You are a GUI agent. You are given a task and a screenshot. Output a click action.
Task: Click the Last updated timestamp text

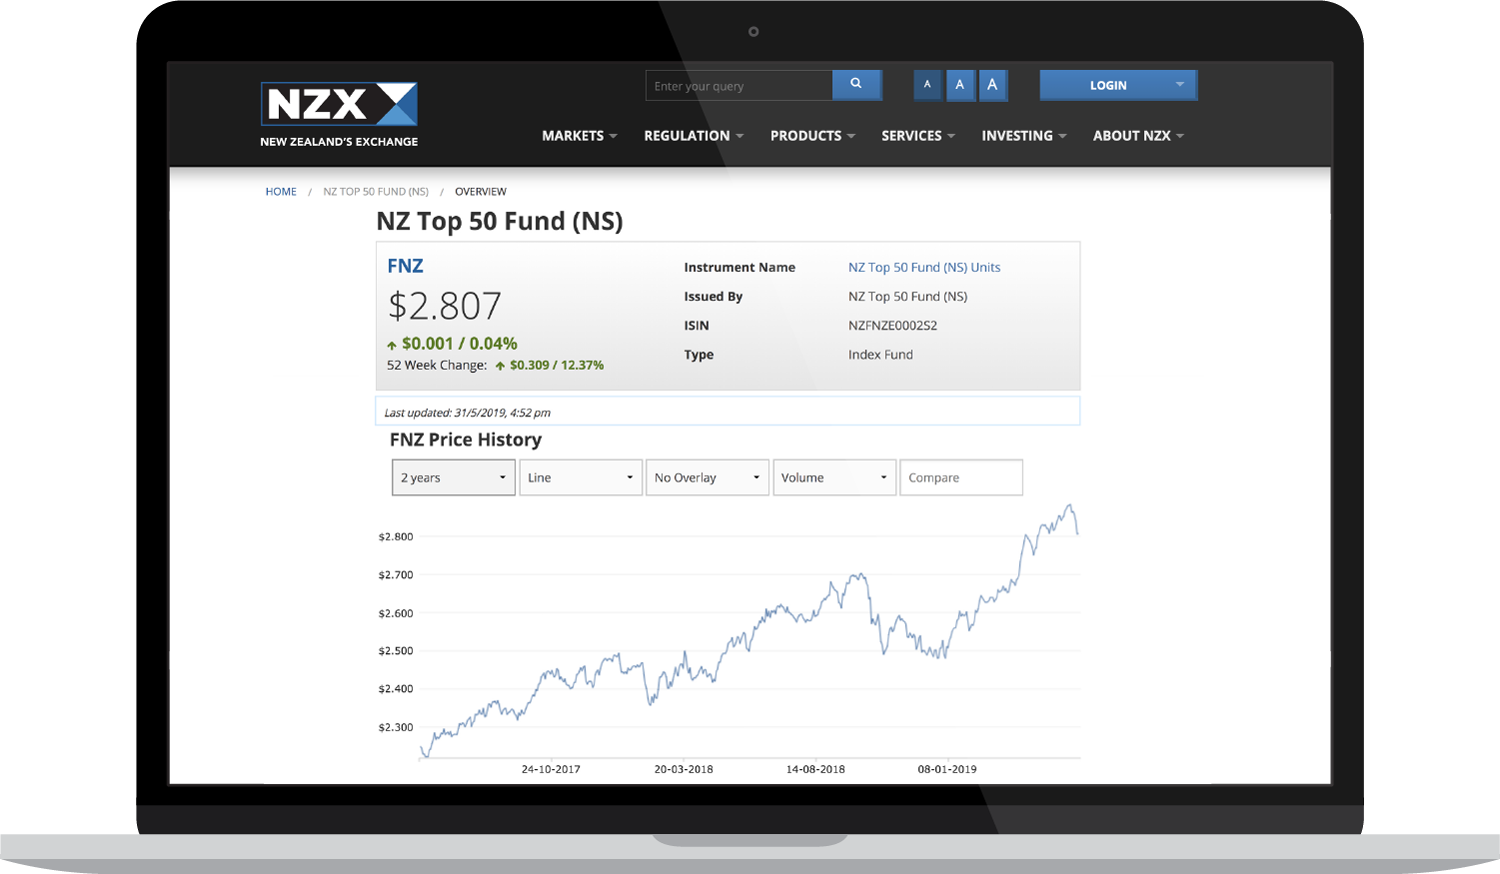467,413
